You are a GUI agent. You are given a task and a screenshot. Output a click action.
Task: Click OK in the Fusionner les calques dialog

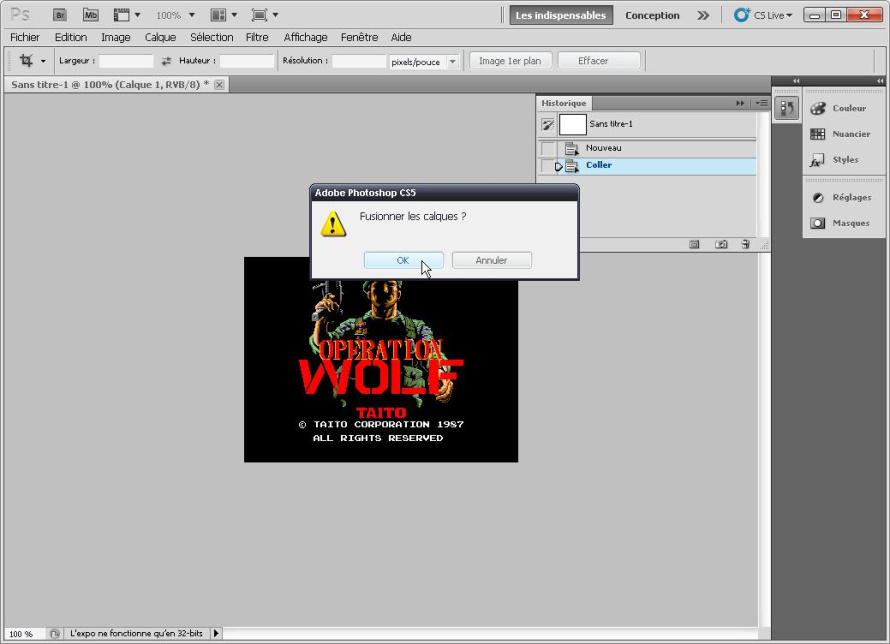(404, 260)
